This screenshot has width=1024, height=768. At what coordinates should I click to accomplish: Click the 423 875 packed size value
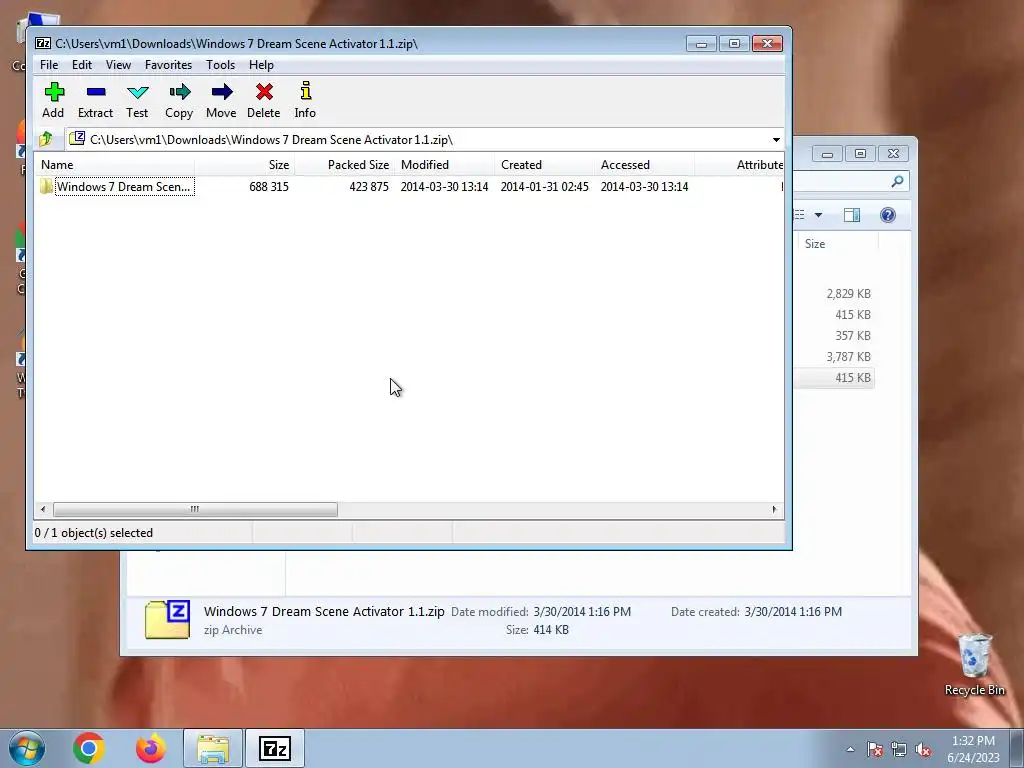[x=369, y=186]
